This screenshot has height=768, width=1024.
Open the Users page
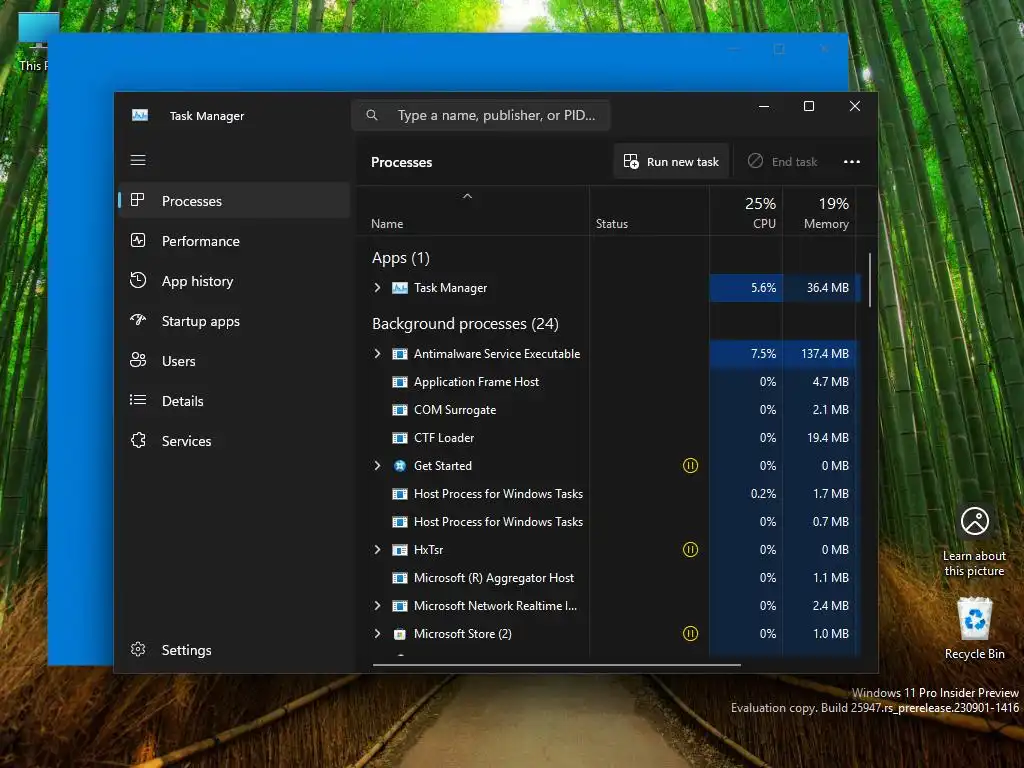pyautogui.click(x=234, y=360)
